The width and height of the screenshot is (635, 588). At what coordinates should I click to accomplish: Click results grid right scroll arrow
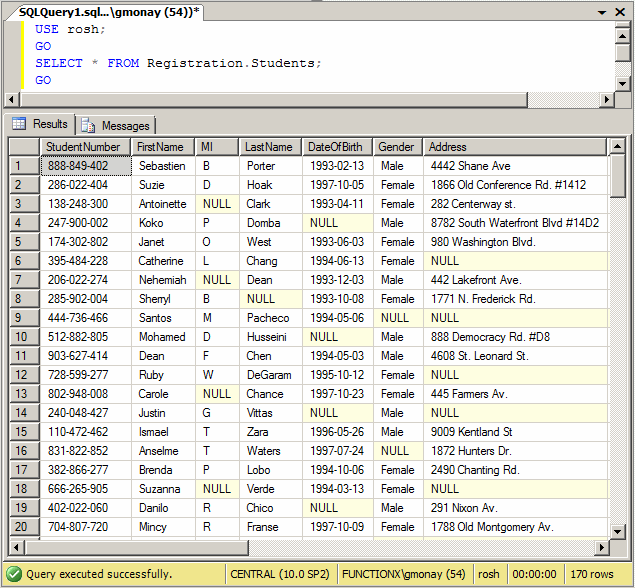(x=602, y=548)
